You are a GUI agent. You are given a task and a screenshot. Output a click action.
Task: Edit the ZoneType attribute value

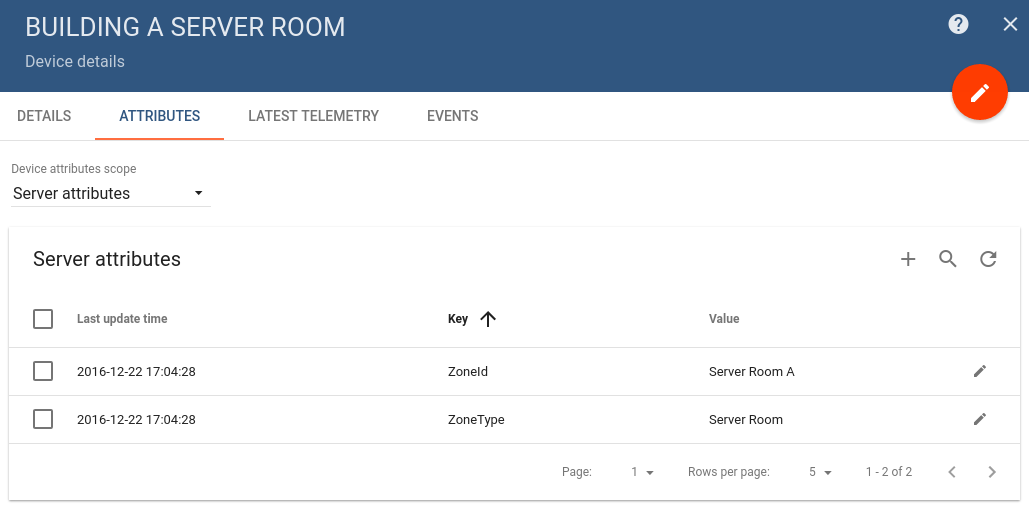980,419
